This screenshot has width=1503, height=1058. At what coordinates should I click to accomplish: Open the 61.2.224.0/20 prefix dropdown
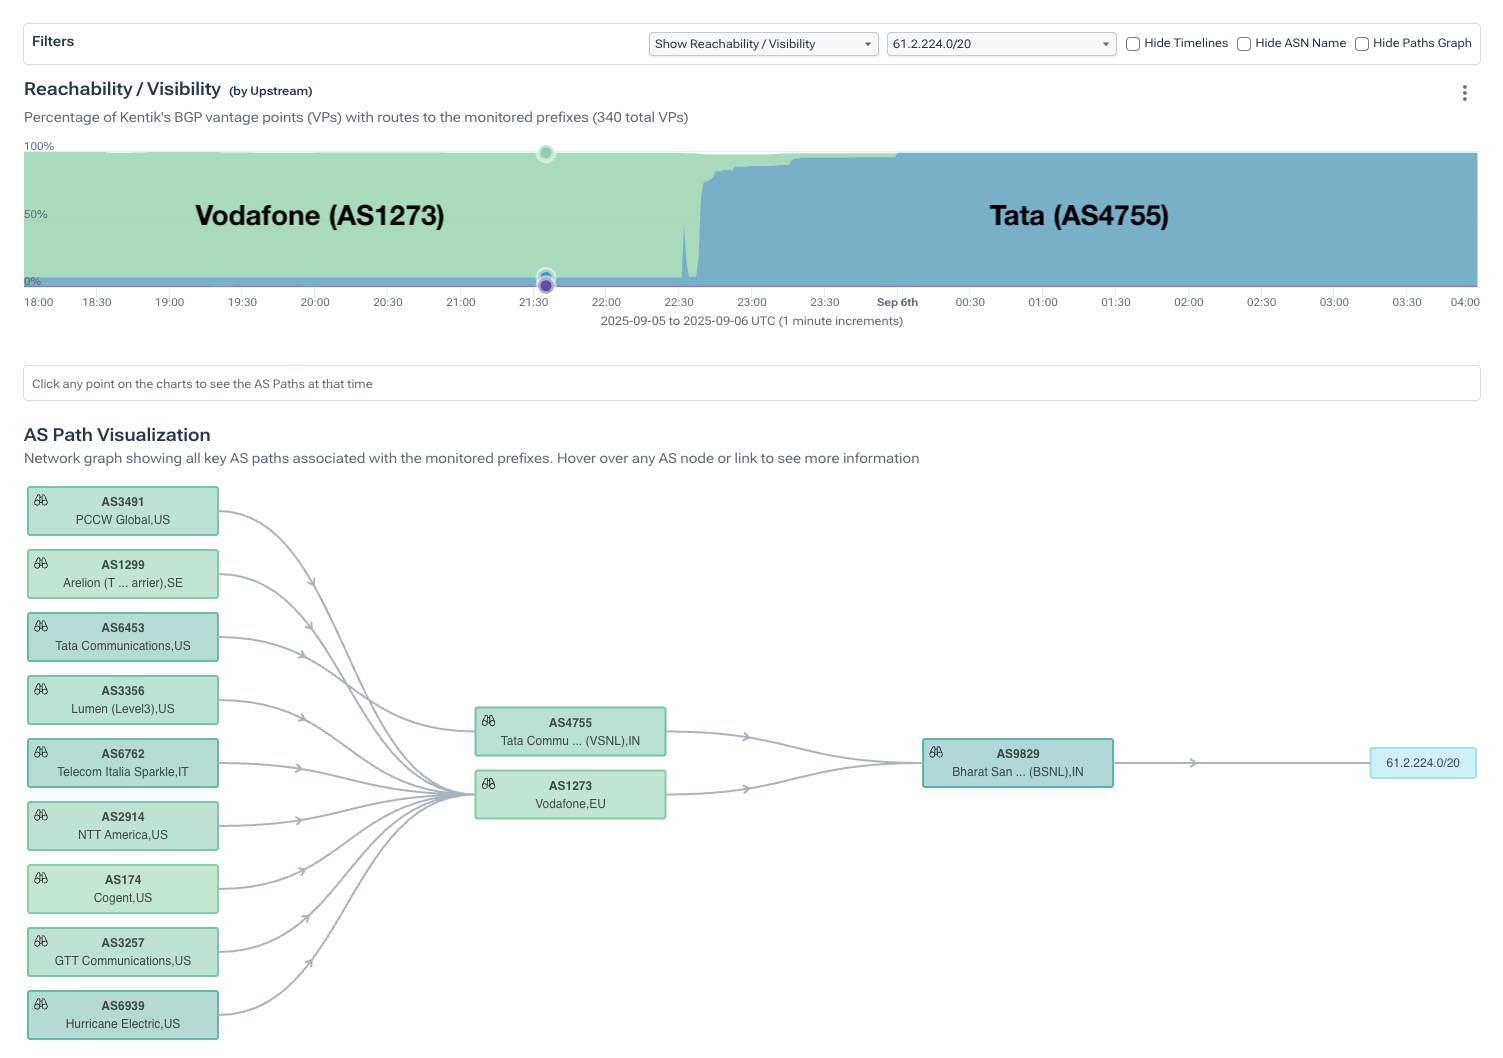click(x=1002, y=44)
